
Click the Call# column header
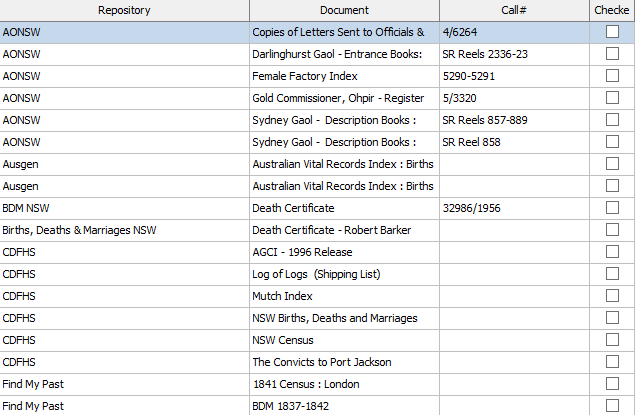514,10
